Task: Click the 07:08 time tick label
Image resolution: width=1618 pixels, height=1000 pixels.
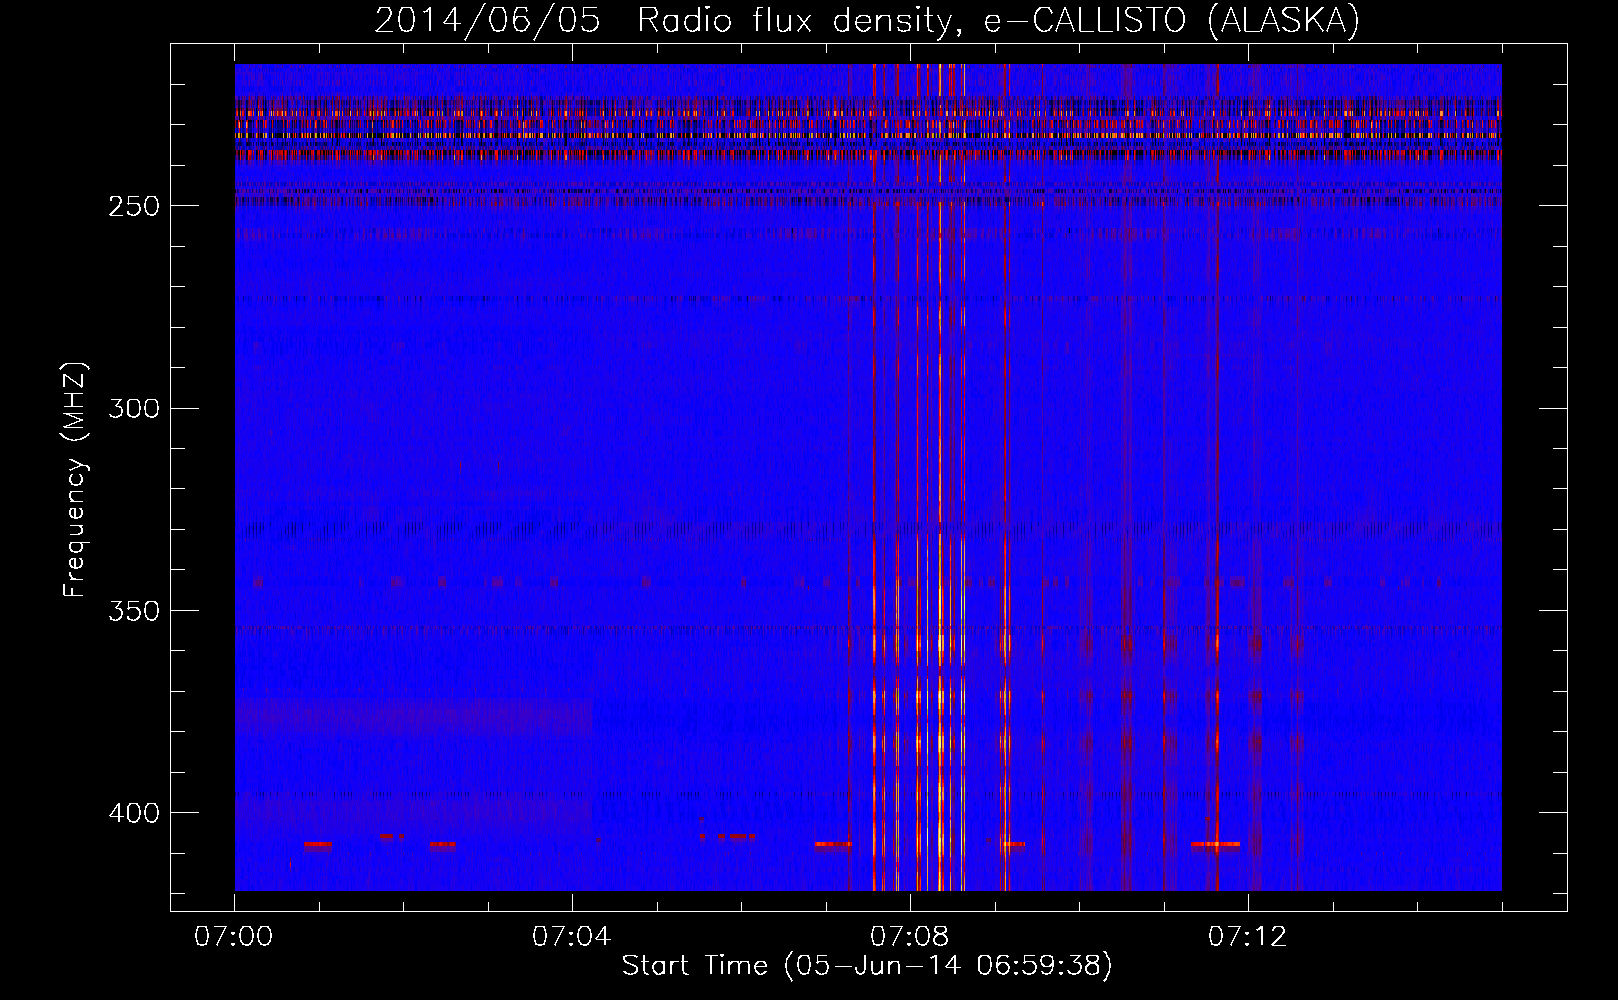Action: click(x=910, y=937)
